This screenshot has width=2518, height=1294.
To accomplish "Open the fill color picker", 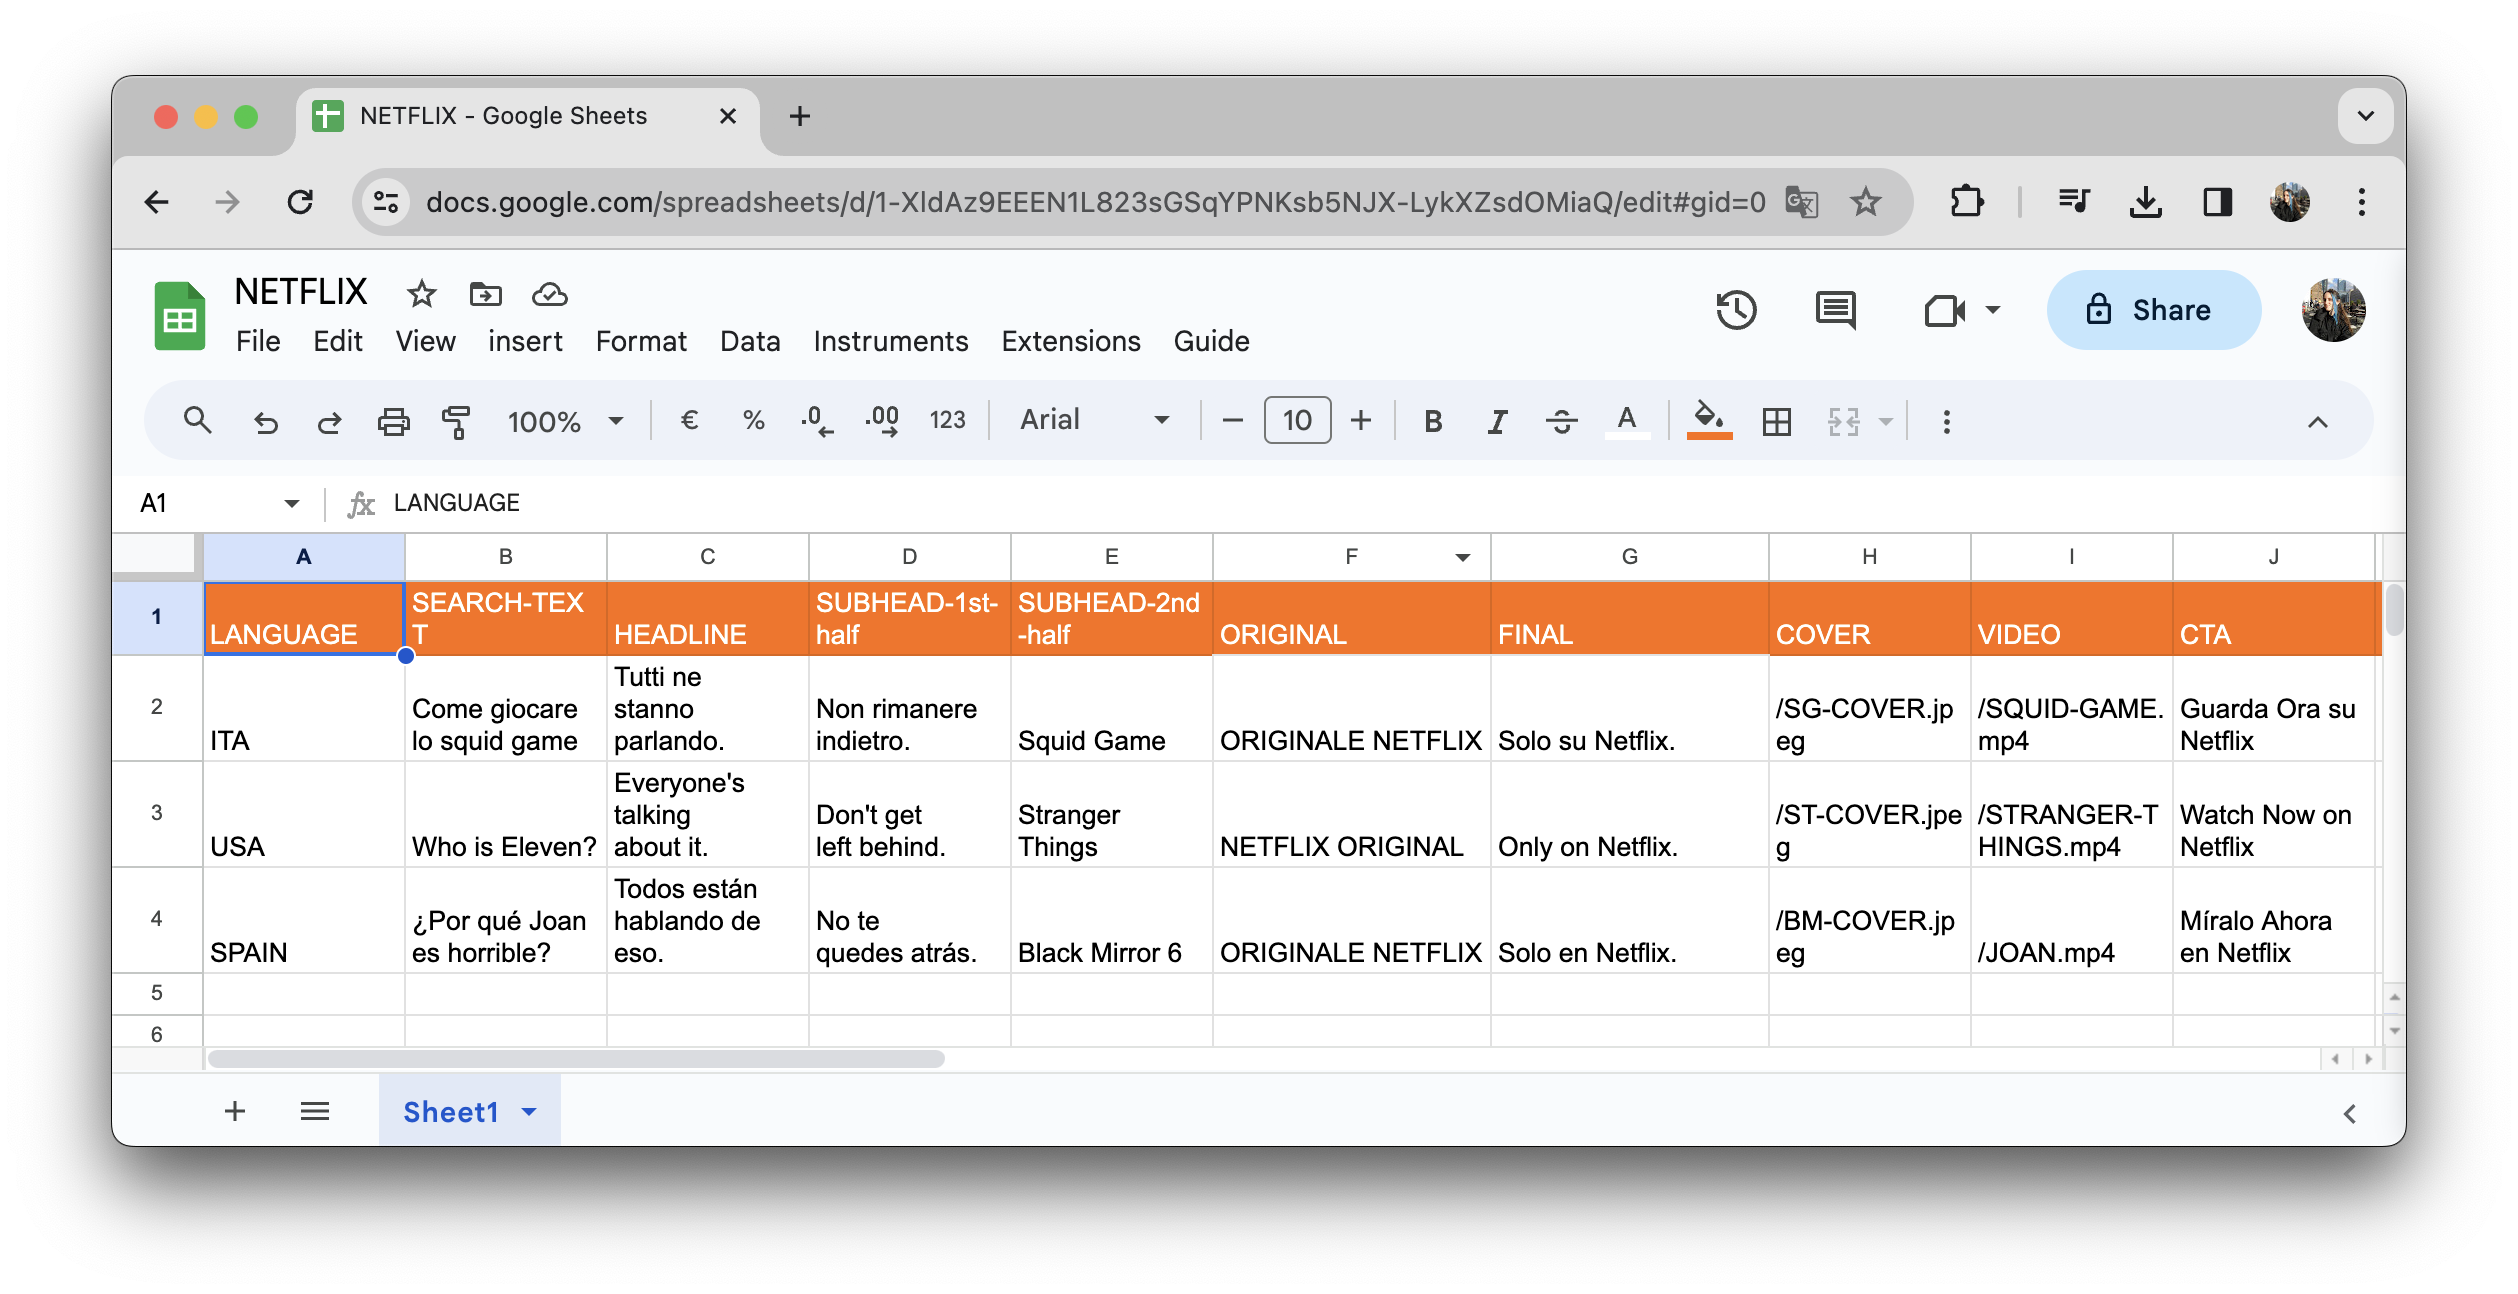I will (x=1709, y=420).
